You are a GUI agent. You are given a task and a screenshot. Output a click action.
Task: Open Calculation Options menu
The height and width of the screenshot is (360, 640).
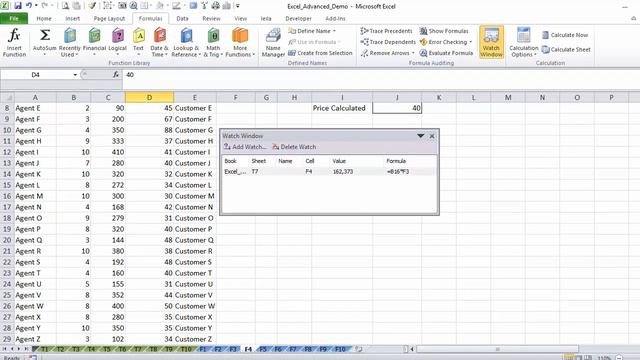tap(524, 42)
